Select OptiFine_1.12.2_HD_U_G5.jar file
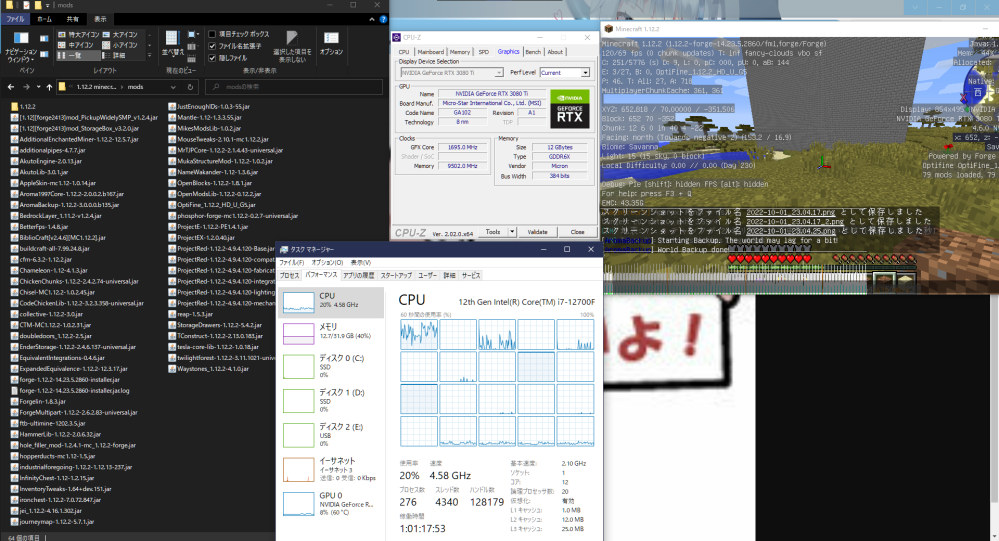Image resolution: width=999 pixels, height=541 pixels. coord(212,205)
